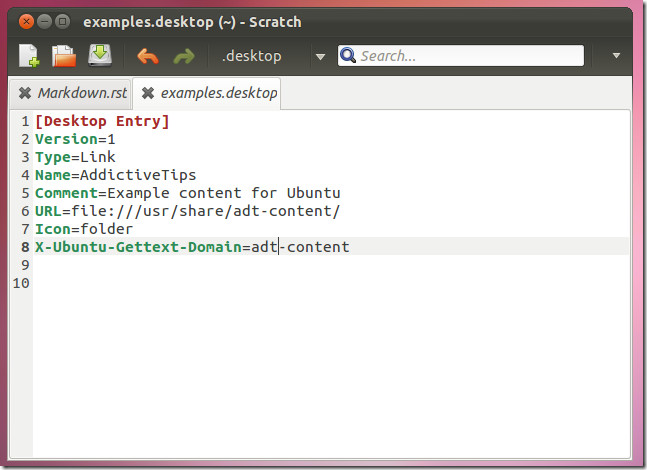Click the URL=file:///usr/share/adt-content/ line
Screen dimensions: 647x470
pyautogui.click(x=187, y=211)
